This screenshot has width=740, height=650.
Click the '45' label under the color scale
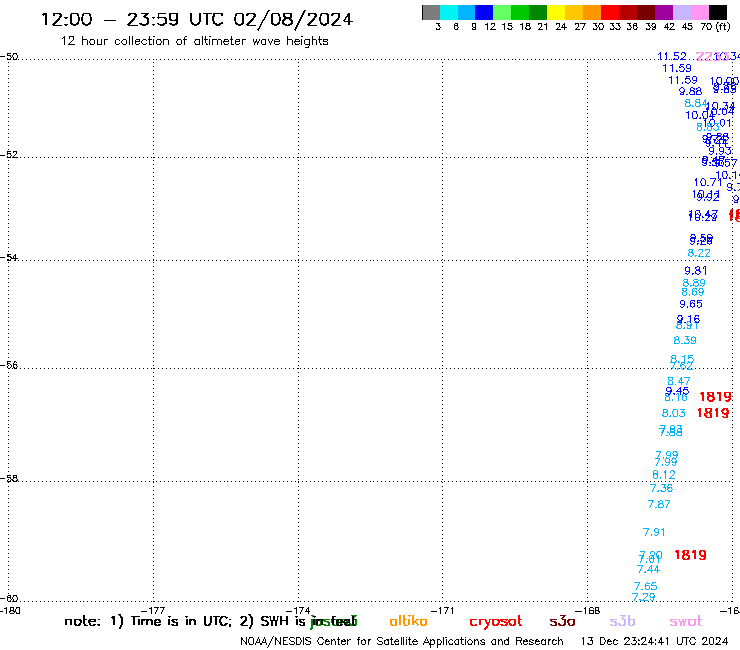coord(687,26)
